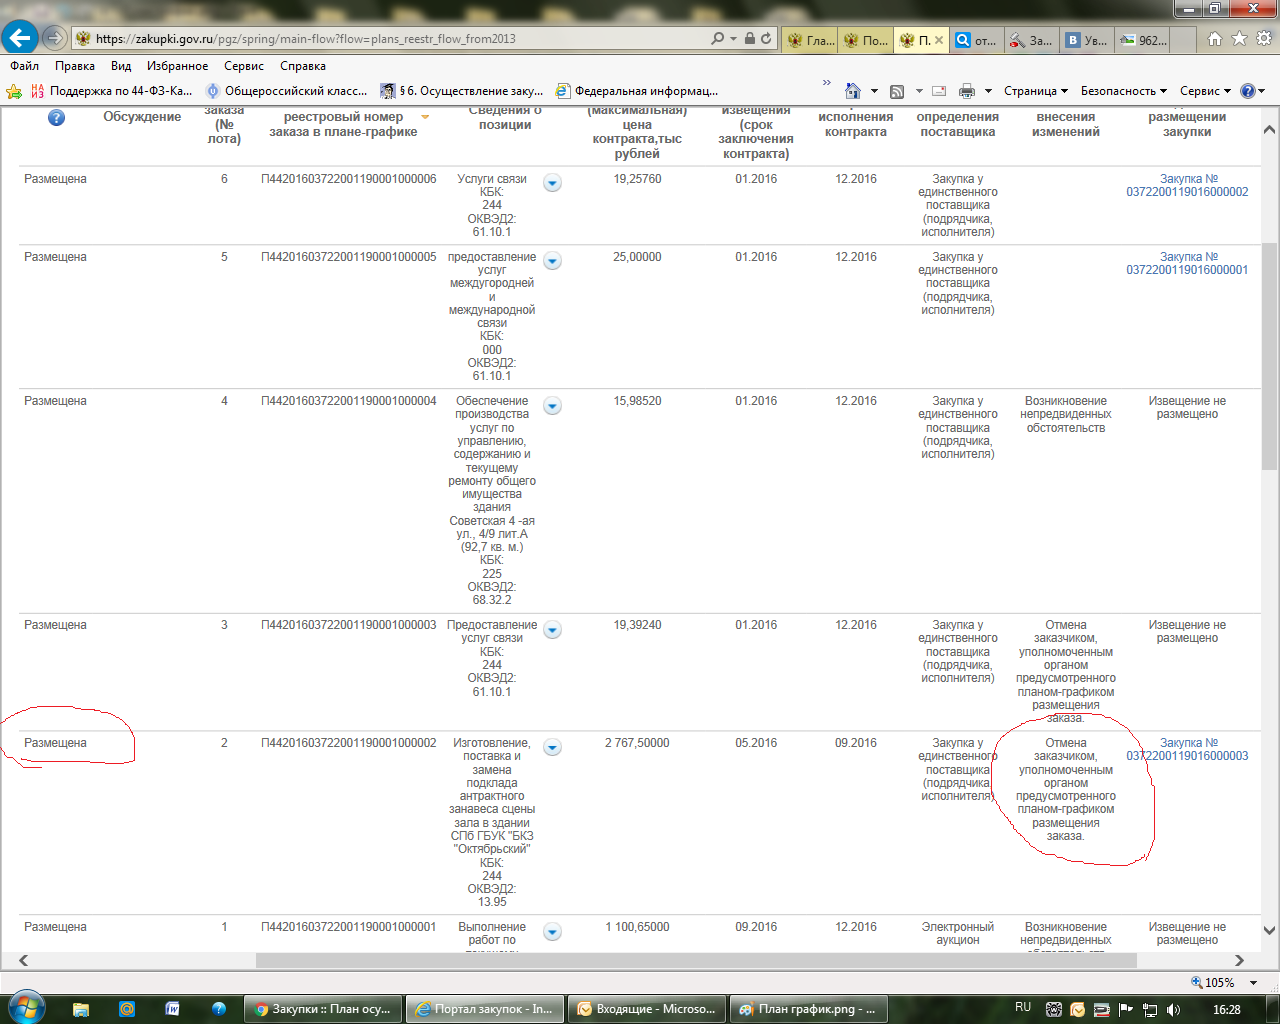
Task: Open browser Tools gear icon
Action: [x=1264, y=39]
